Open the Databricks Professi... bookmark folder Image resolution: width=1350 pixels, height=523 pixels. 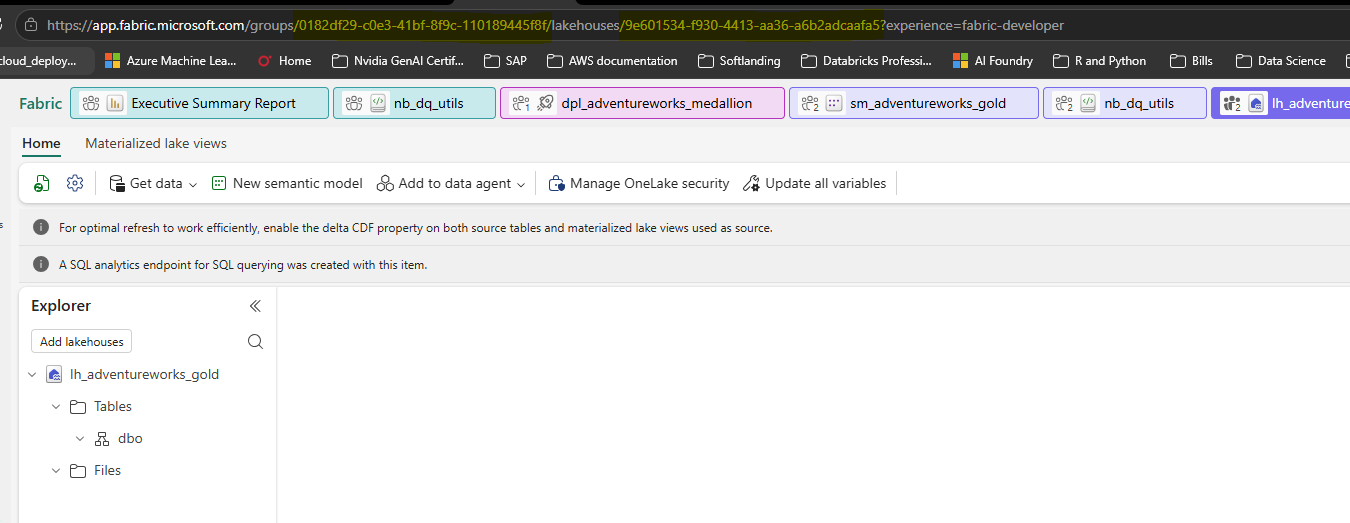click(866, 61)
